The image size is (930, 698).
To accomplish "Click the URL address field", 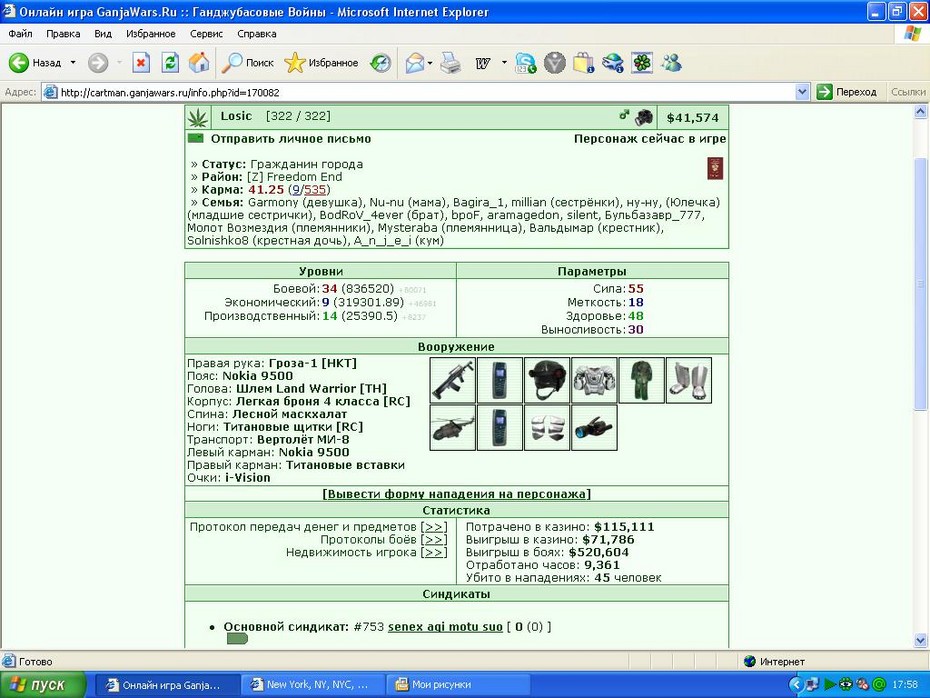I will point(418,92).
